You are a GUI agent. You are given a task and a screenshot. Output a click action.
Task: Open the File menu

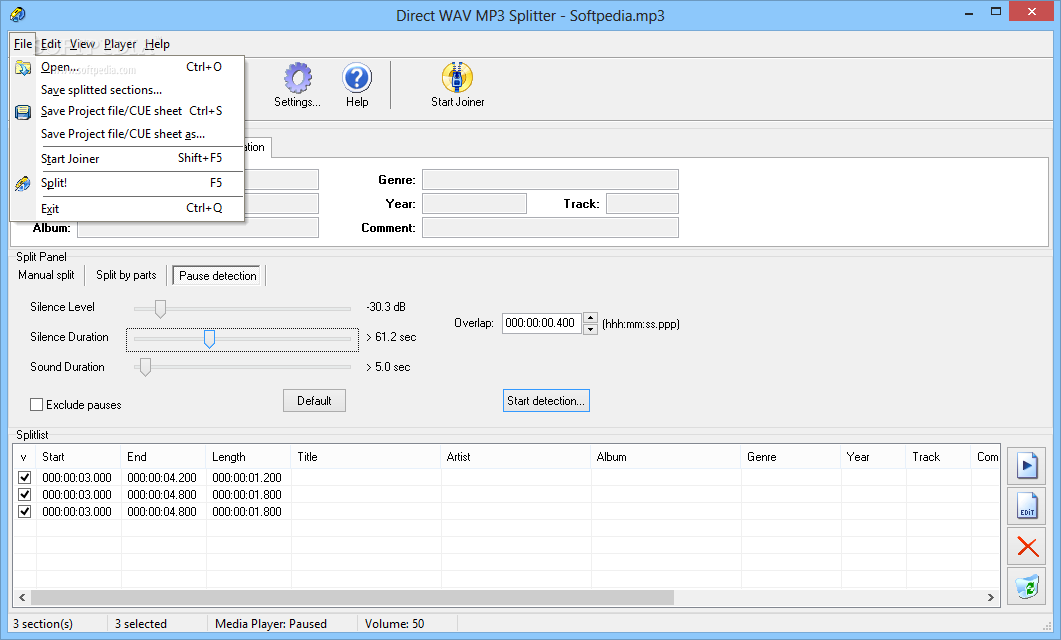22,44
